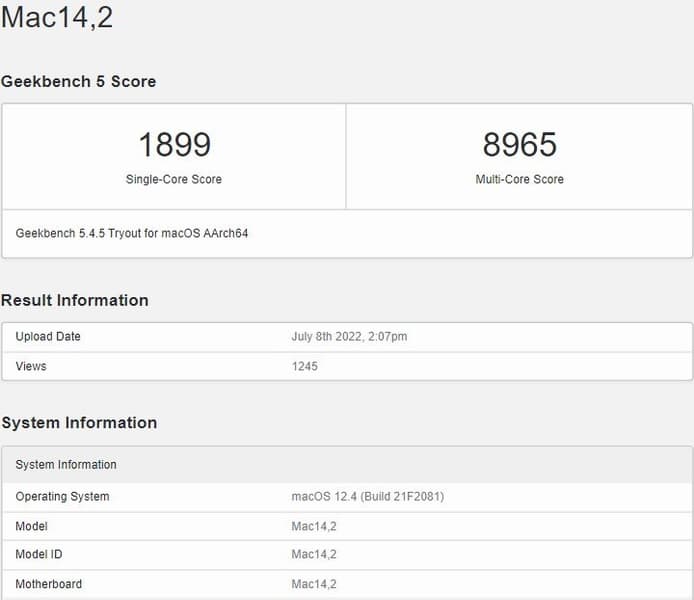Click the Single-Core Score label
This screenshot has height=600, width=694.
tap(174, 179)
